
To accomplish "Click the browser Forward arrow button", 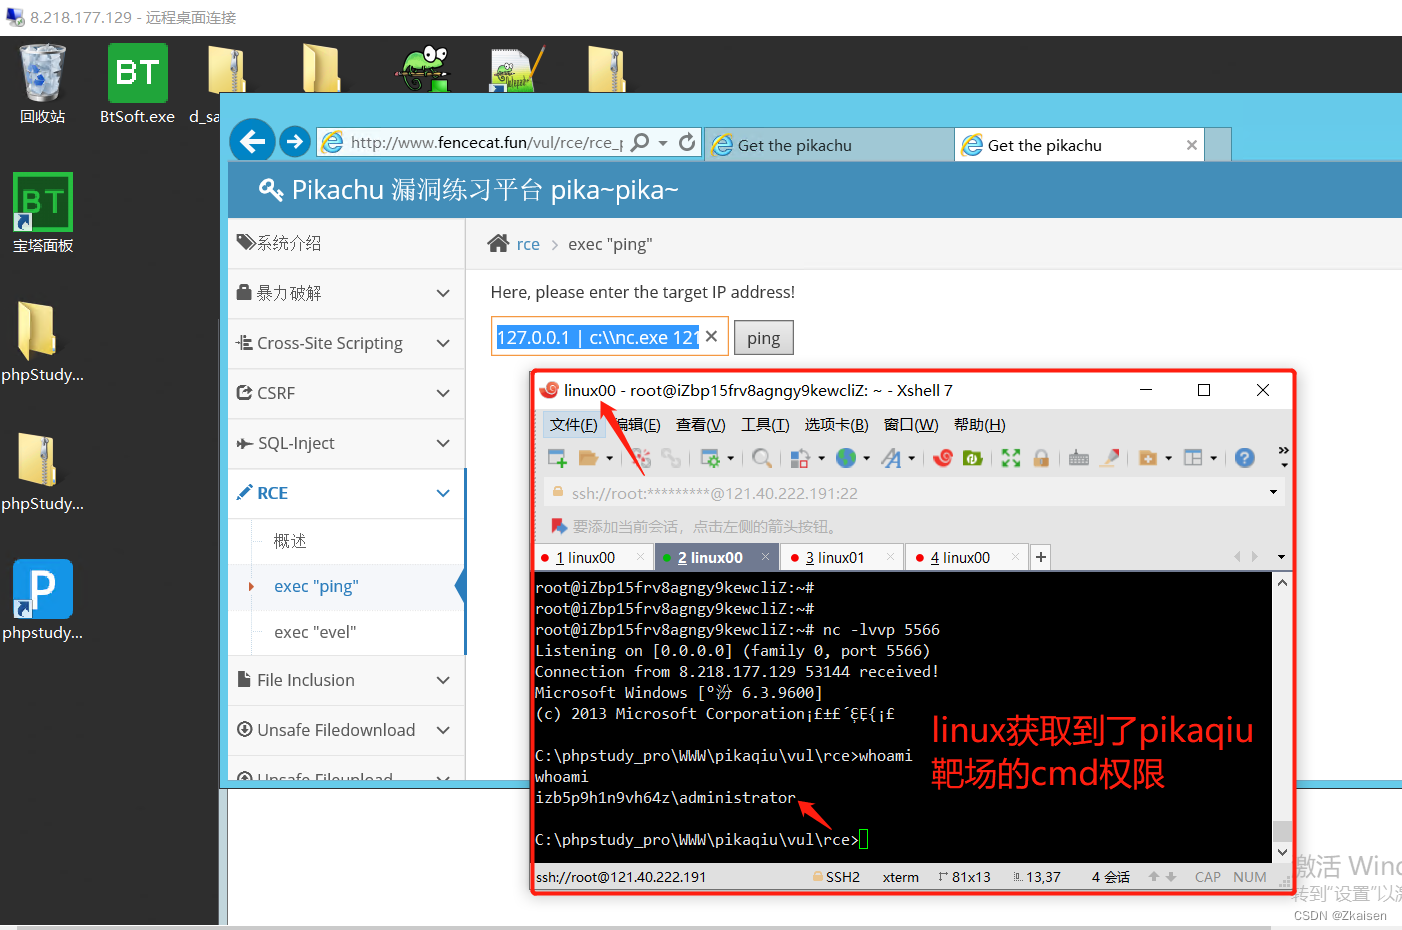I will [295, 142].
